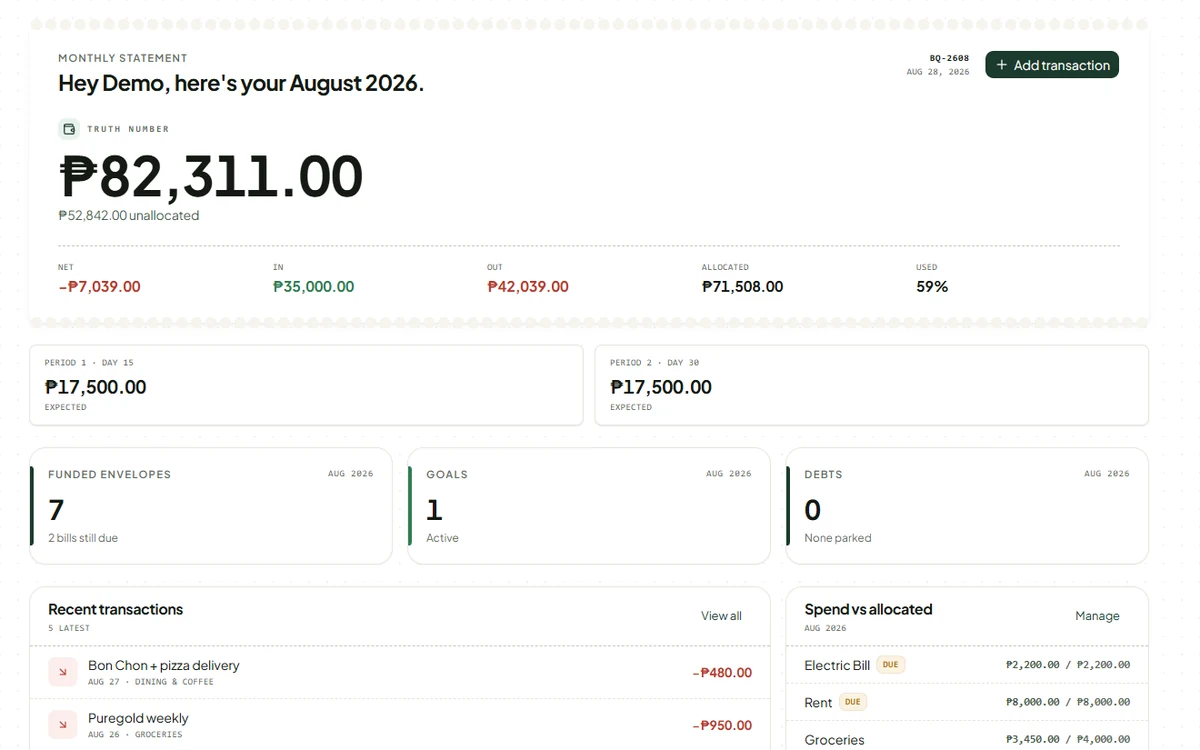Click the ₱2,200.00 / ₱2,200.00 Electric Bill amount
Screen dimensions: 1200x750
1068,665
